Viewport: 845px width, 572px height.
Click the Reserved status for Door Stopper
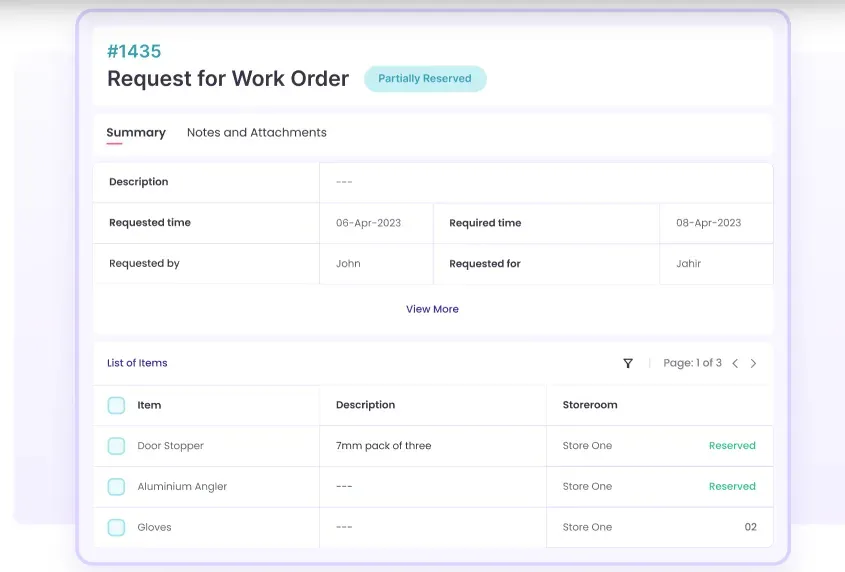coord(732,446)
